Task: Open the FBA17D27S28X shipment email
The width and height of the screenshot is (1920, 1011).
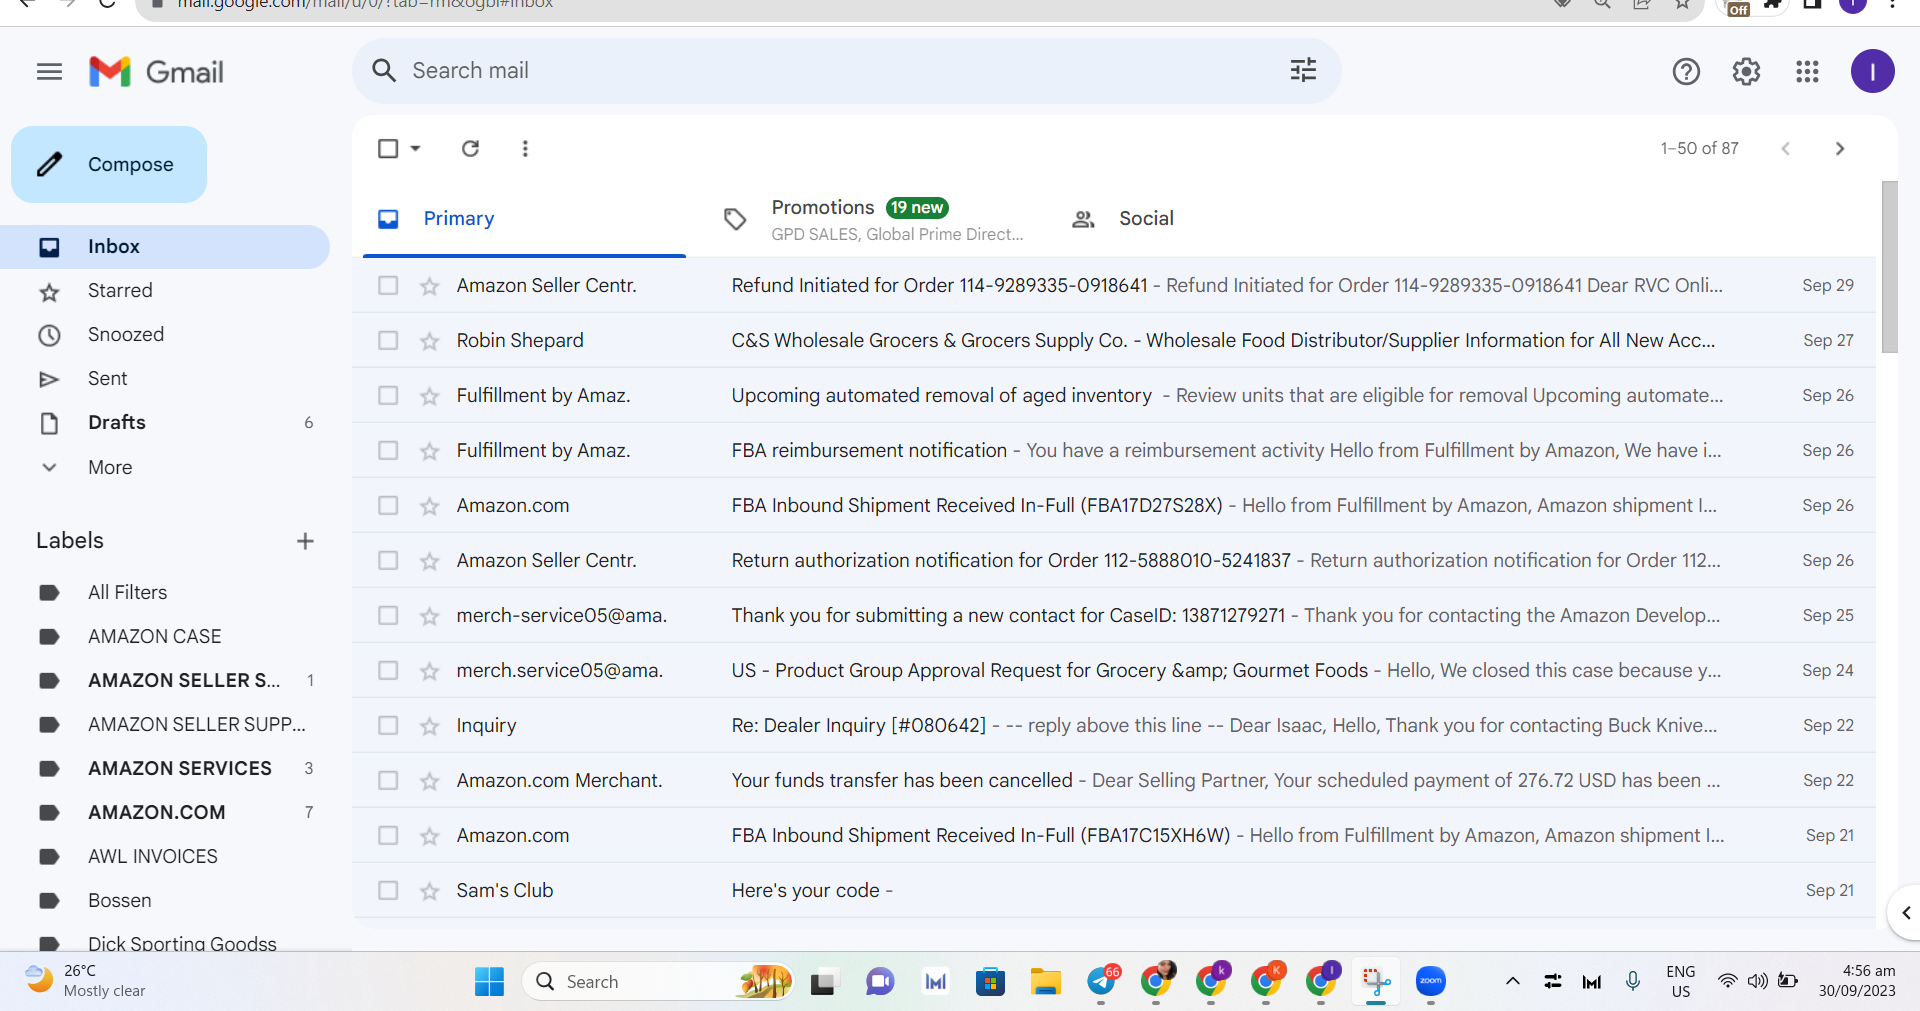Action: point(1114,506)
